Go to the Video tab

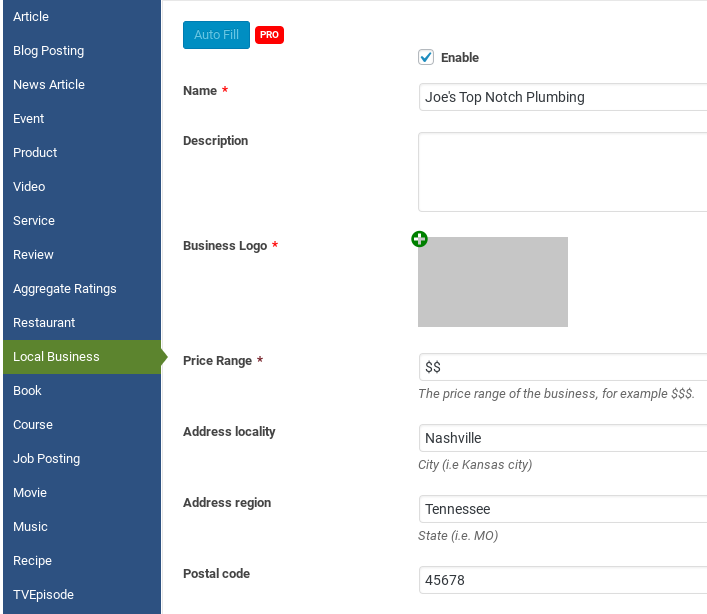pos(82,187)
